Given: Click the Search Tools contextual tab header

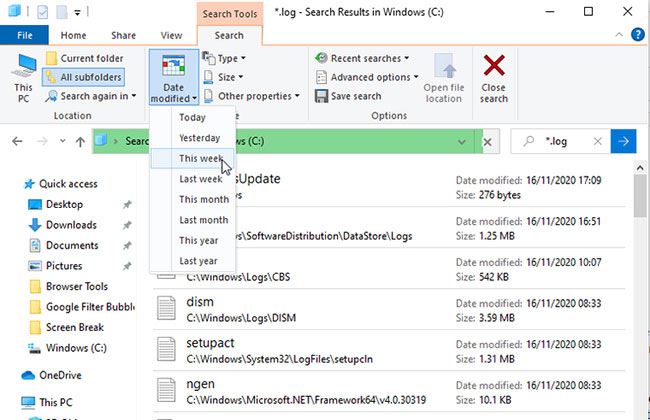Looking at the screenshot, I should coord(230,14).
